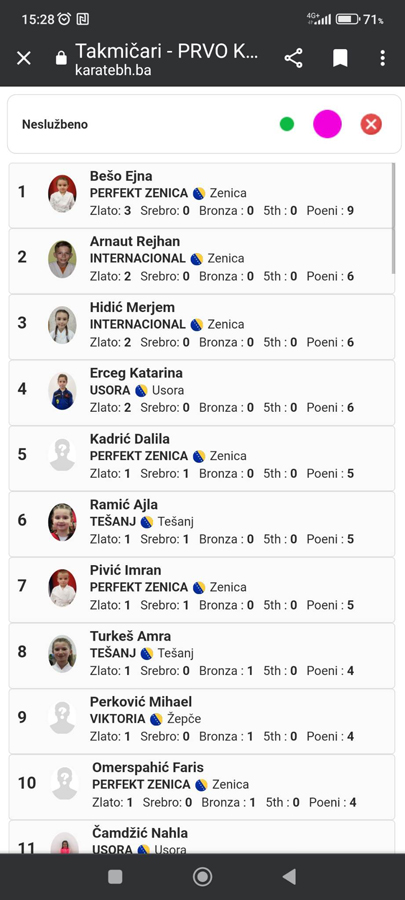Click the flag icon beside Tešanj for Ramić Ajla
Image resolution: width=405 pixels, height=900 pixels.
(x=147, y=522)
